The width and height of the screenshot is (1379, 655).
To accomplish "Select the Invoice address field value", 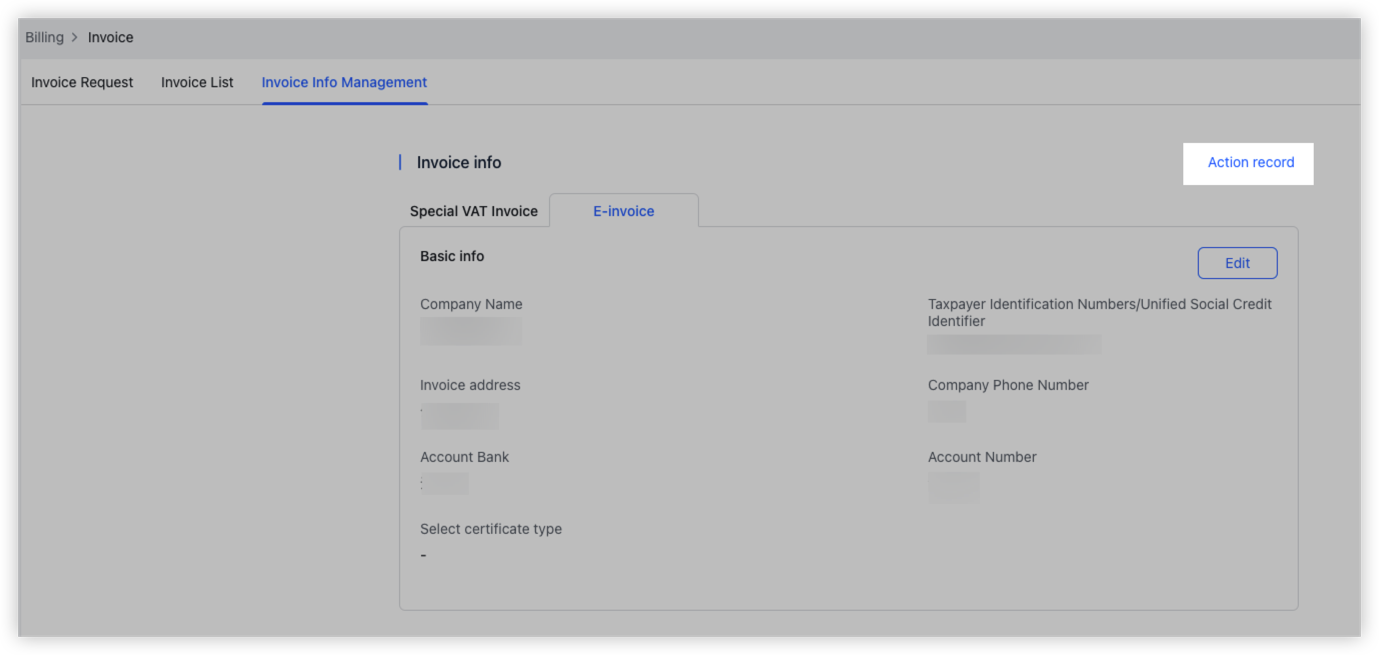I will [460, 415].
